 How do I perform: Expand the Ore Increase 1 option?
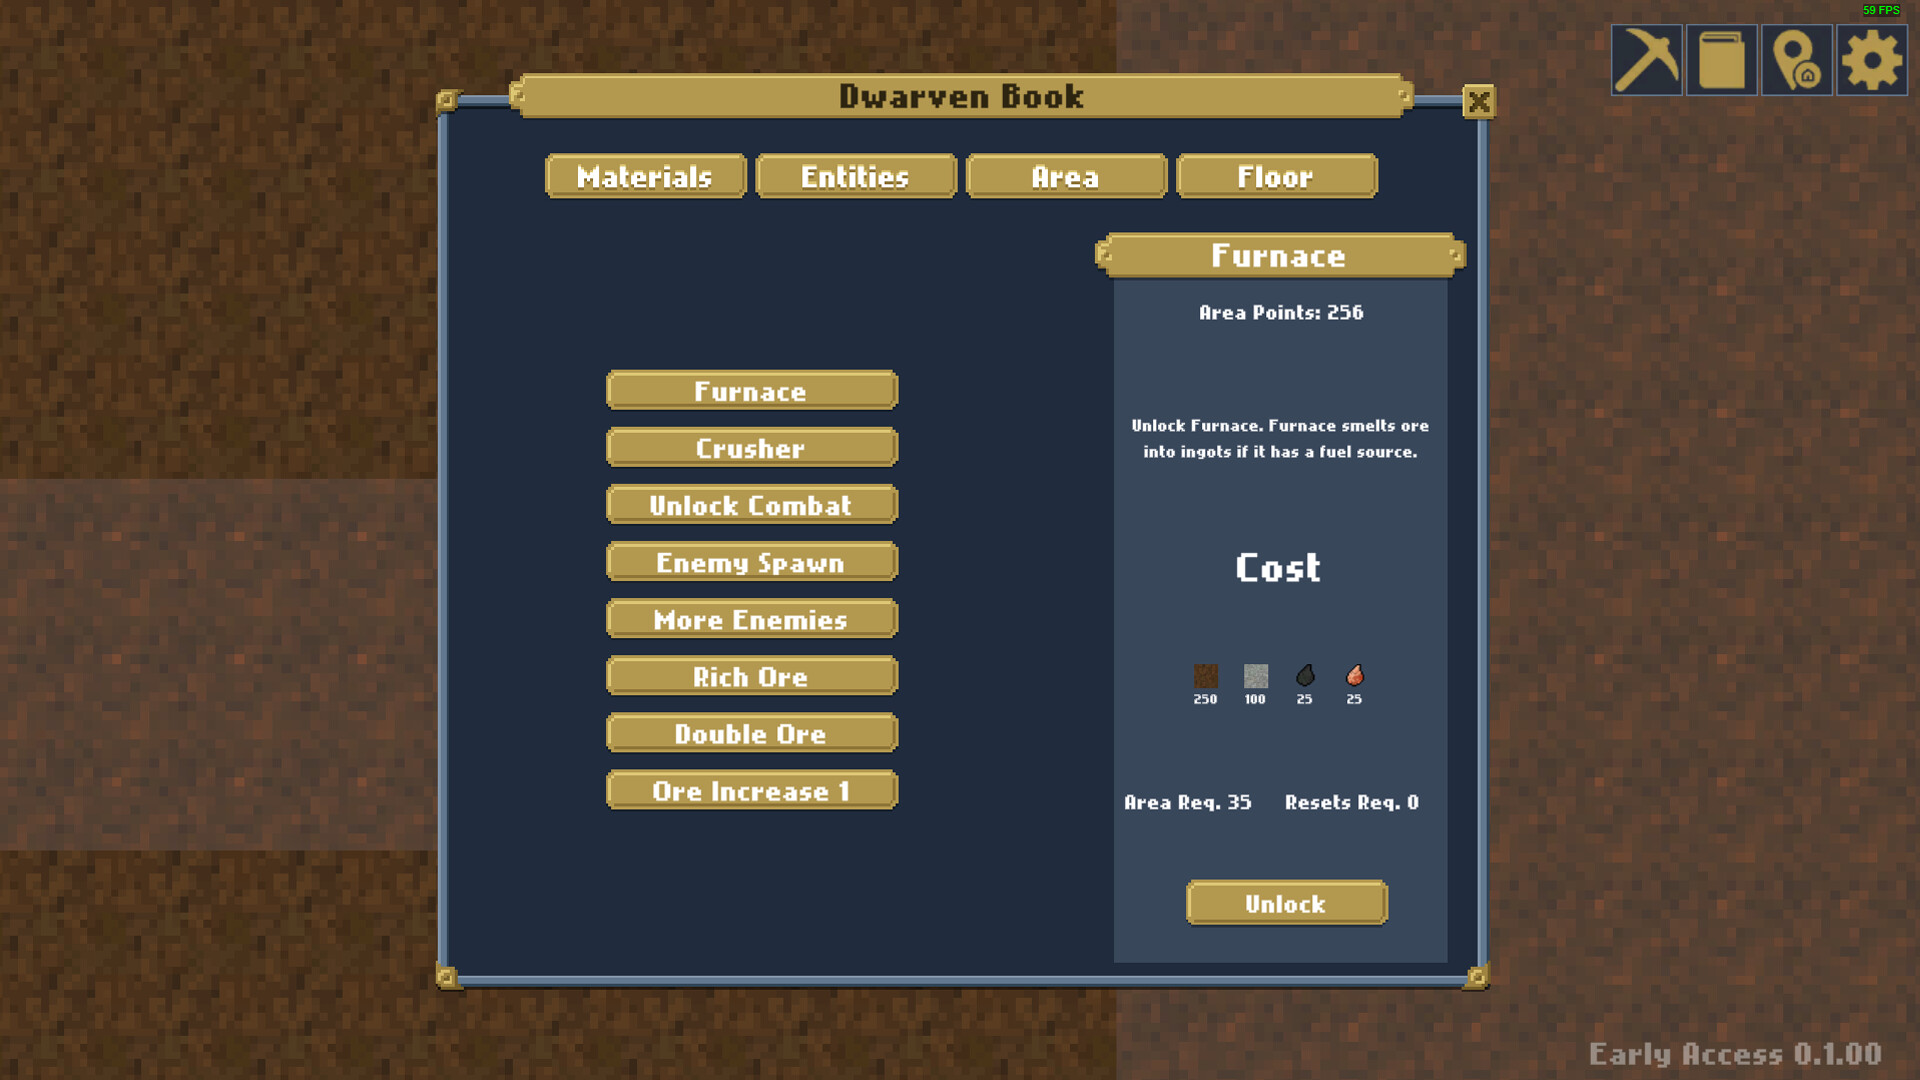749,790
